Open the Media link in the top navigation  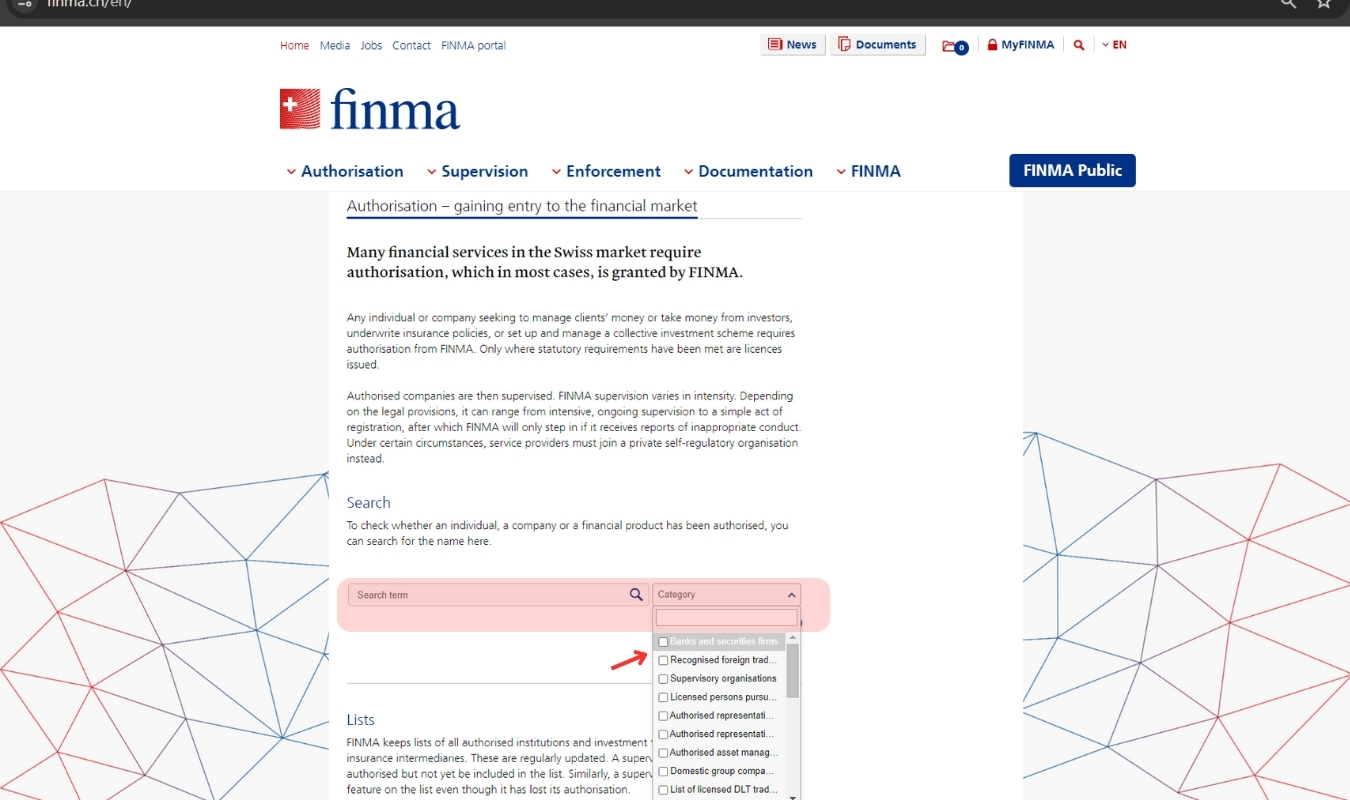point(335,45)
